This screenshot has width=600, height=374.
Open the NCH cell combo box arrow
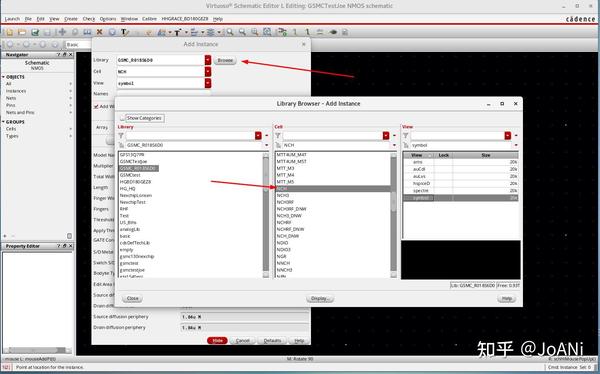point(394,145)
